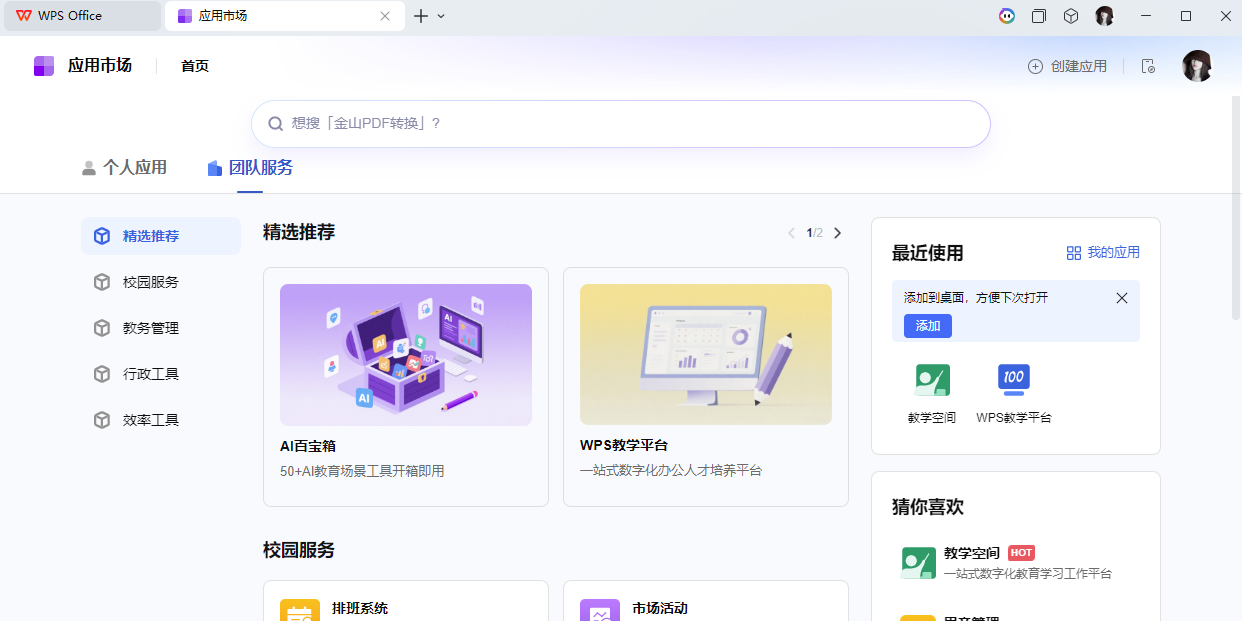Viewport: 1242px width, 621px height.
Task: Click 创建应用 button
Action: coord(1067,66)
